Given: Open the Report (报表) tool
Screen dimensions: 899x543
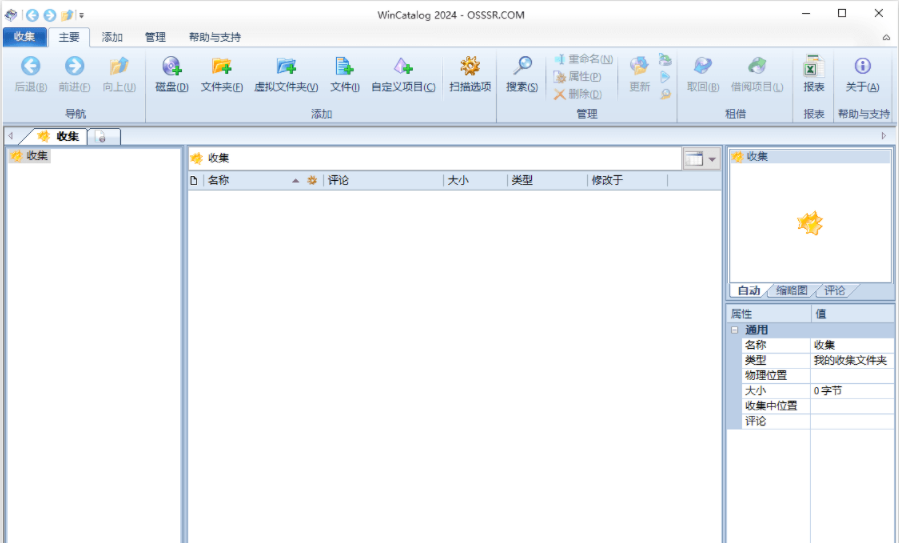Looking at the screenshot, I should (814, 67).
